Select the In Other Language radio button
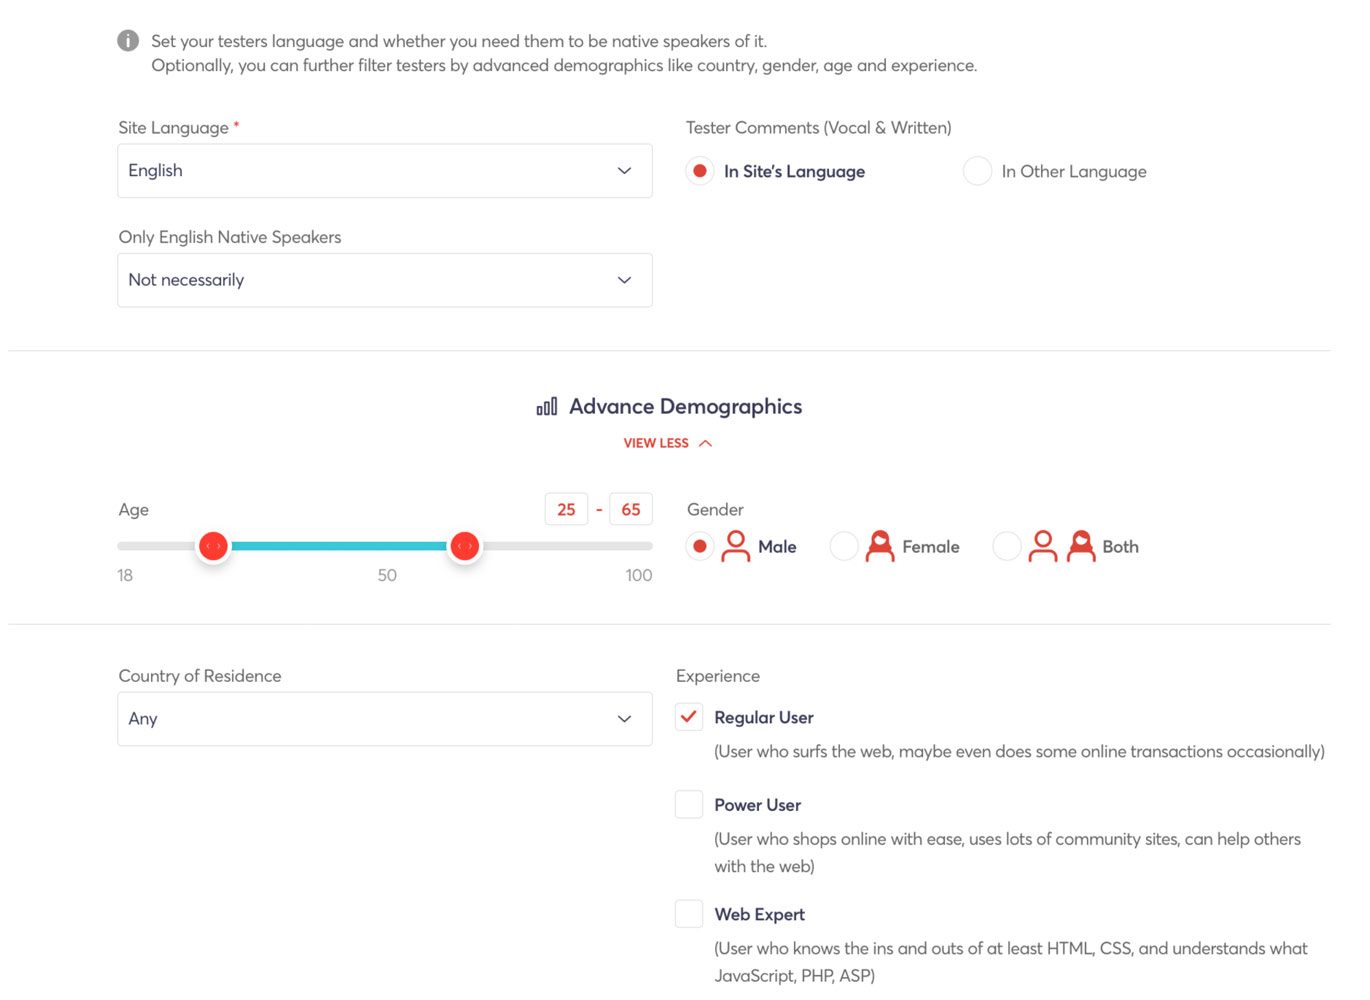Image resolution: width=1370 pixels, height=1000 pixels. [977, 171]
